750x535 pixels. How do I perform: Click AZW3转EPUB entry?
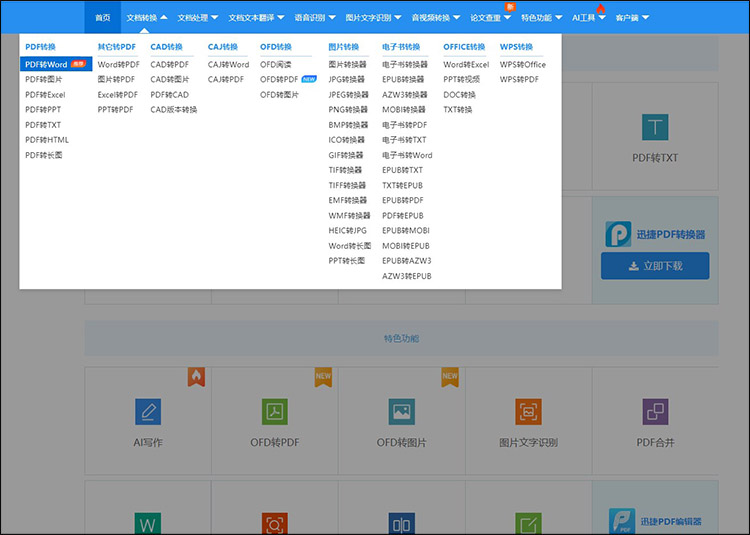coord(407,276)
